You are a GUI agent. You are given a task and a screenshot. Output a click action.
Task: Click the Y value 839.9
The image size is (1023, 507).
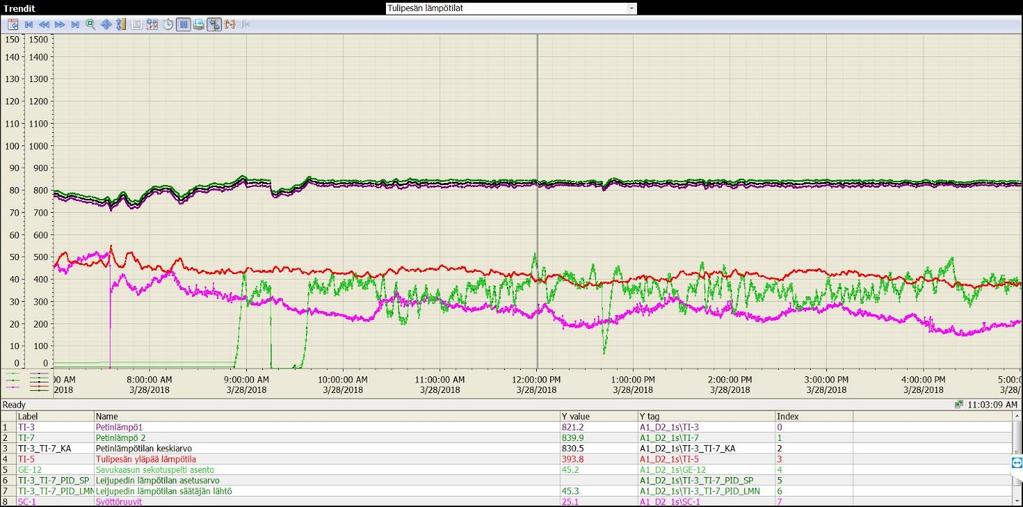572,438
